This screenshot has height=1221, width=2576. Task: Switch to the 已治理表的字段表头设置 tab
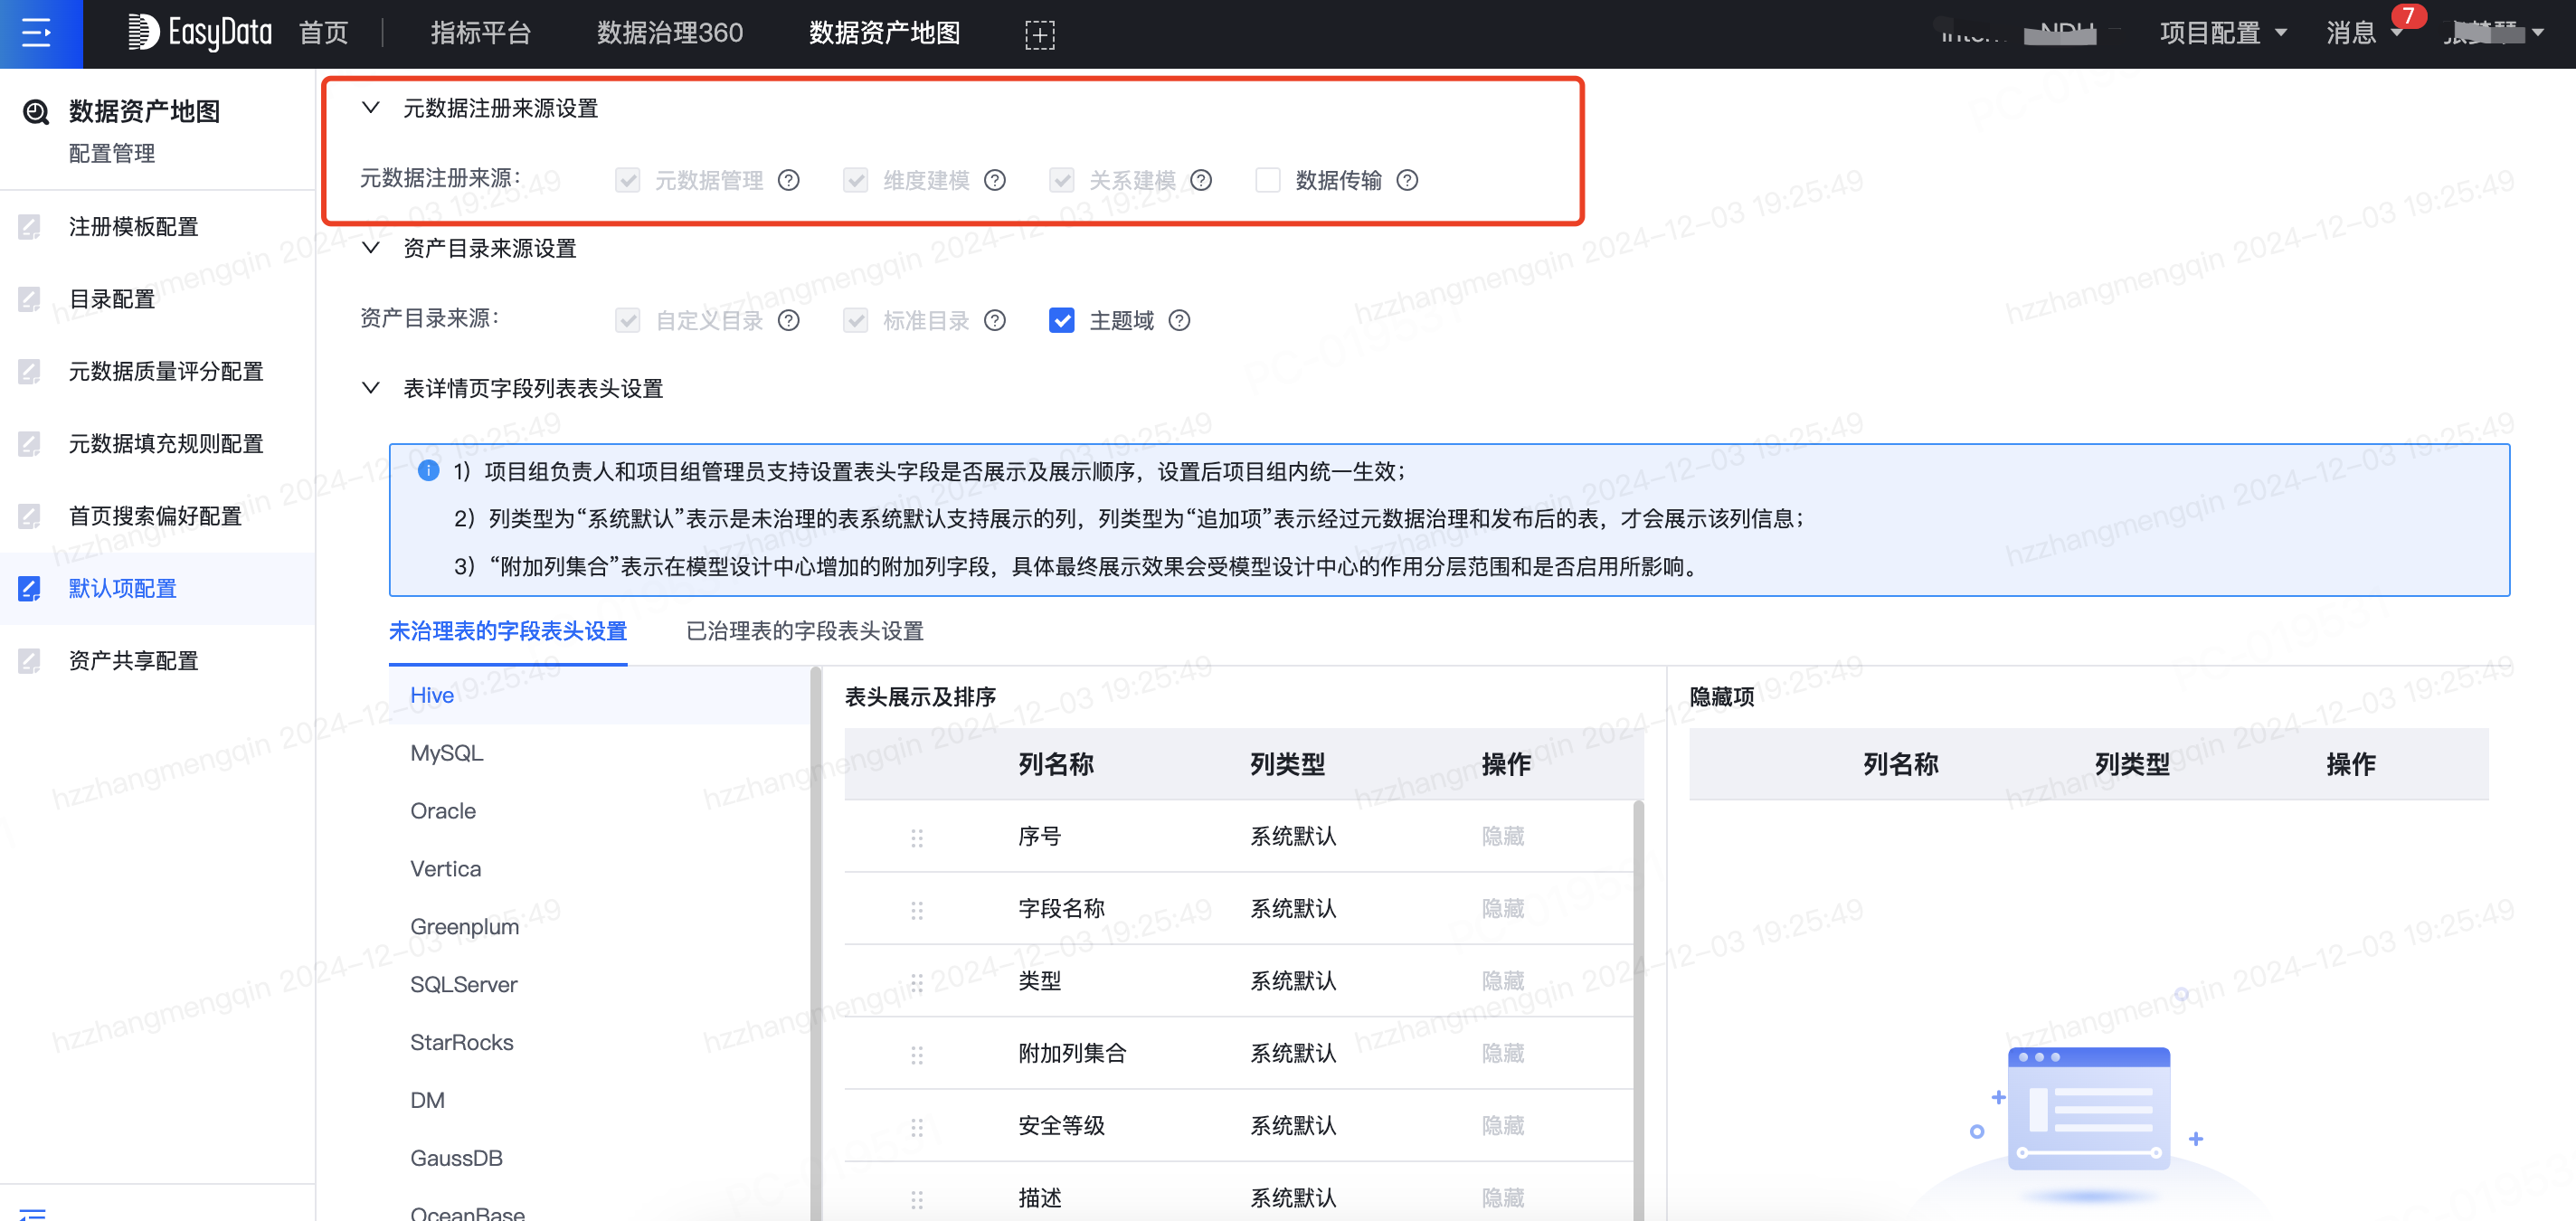803,631
